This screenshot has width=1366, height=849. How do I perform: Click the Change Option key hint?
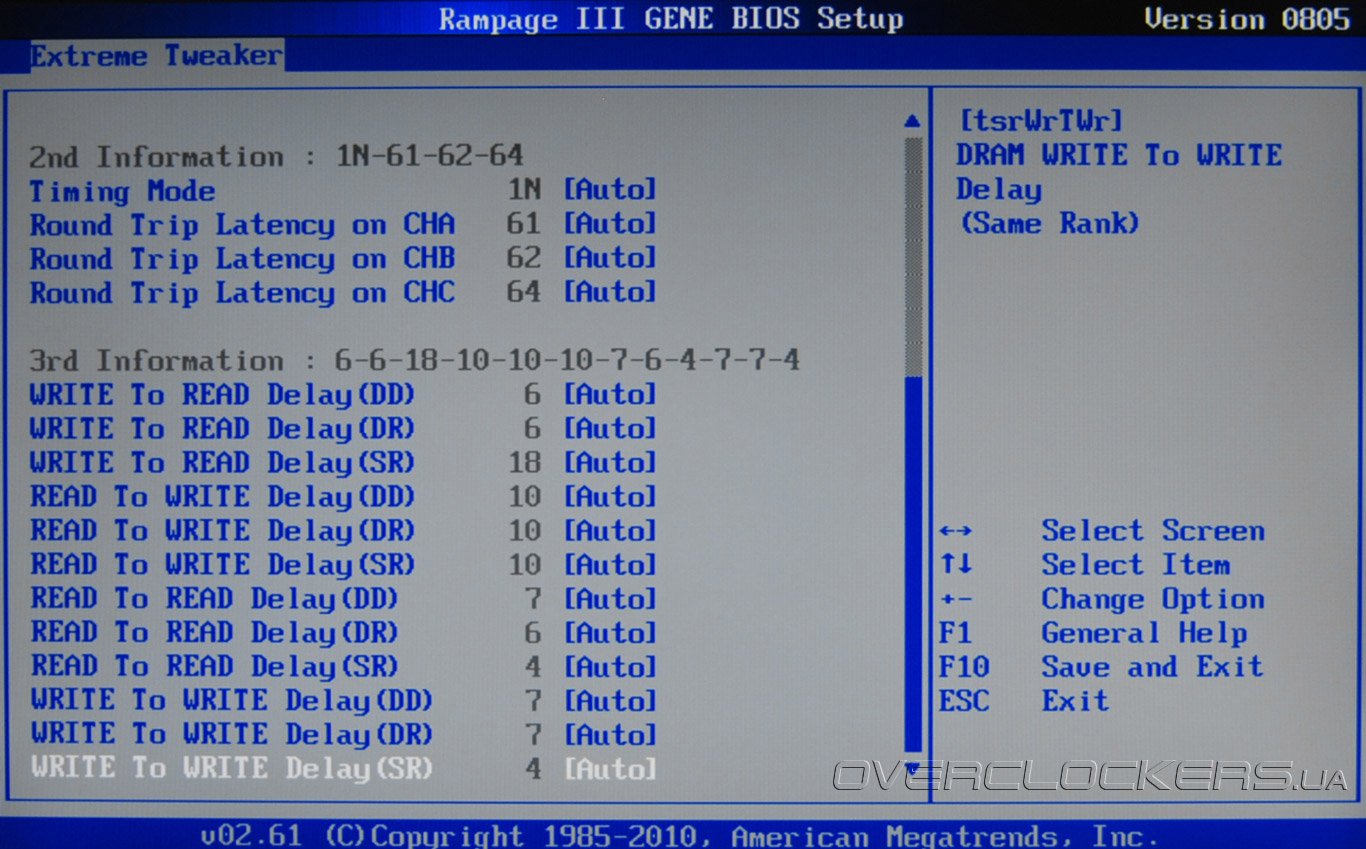pos(1102,598)
